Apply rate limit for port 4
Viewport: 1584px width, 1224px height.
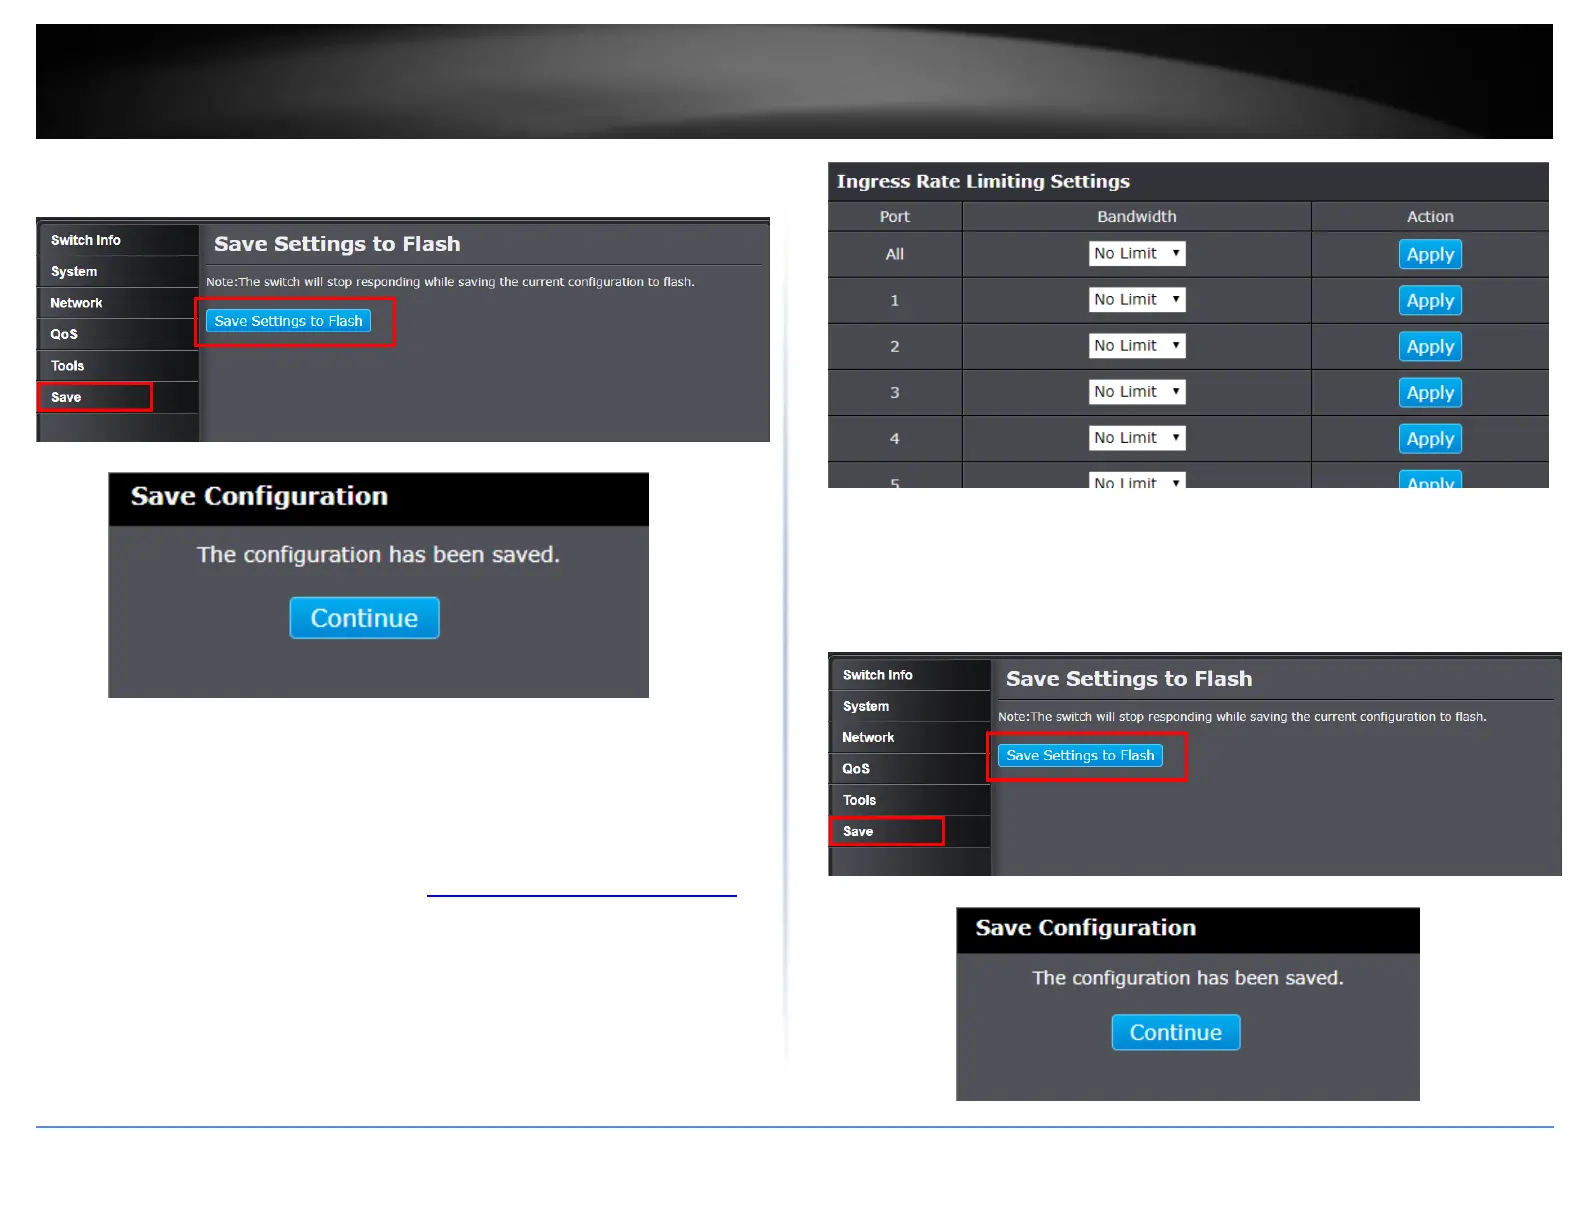click(x=1430, y=439)
